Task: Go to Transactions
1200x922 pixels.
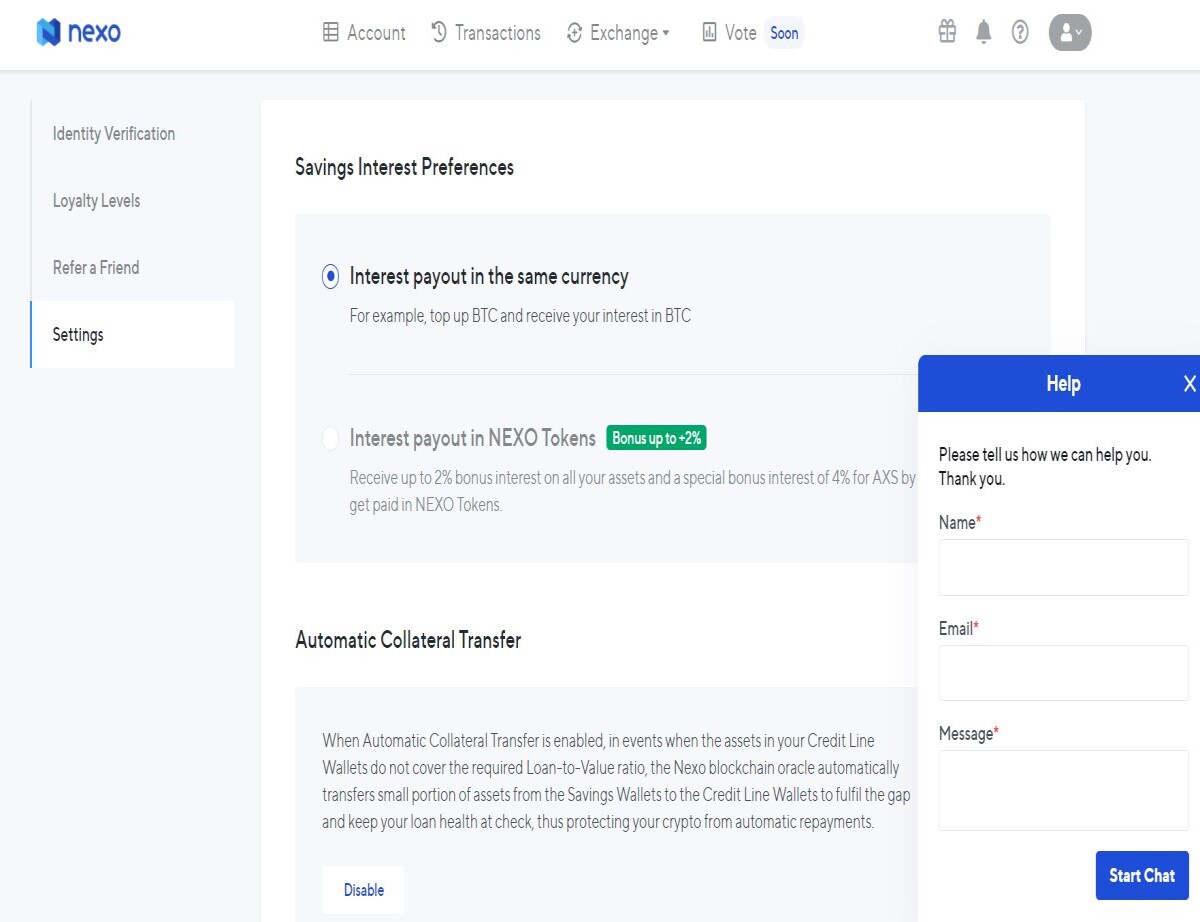Action: click(x=486, y=33)
